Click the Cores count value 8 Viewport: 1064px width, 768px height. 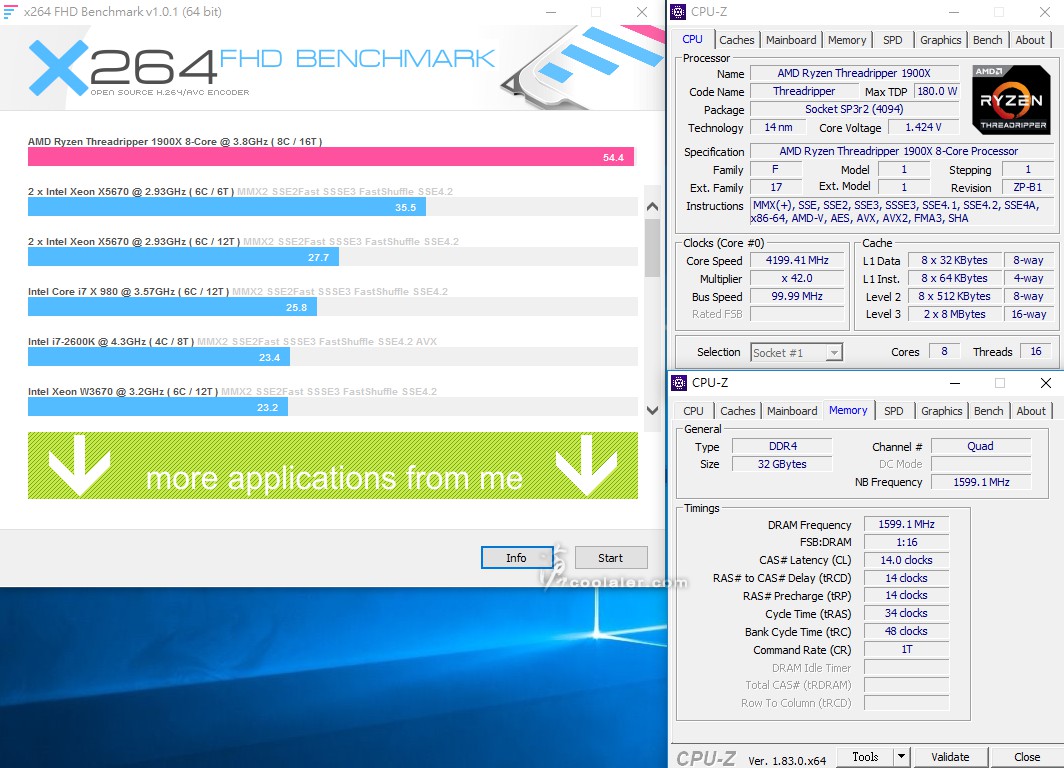[944, 351]
